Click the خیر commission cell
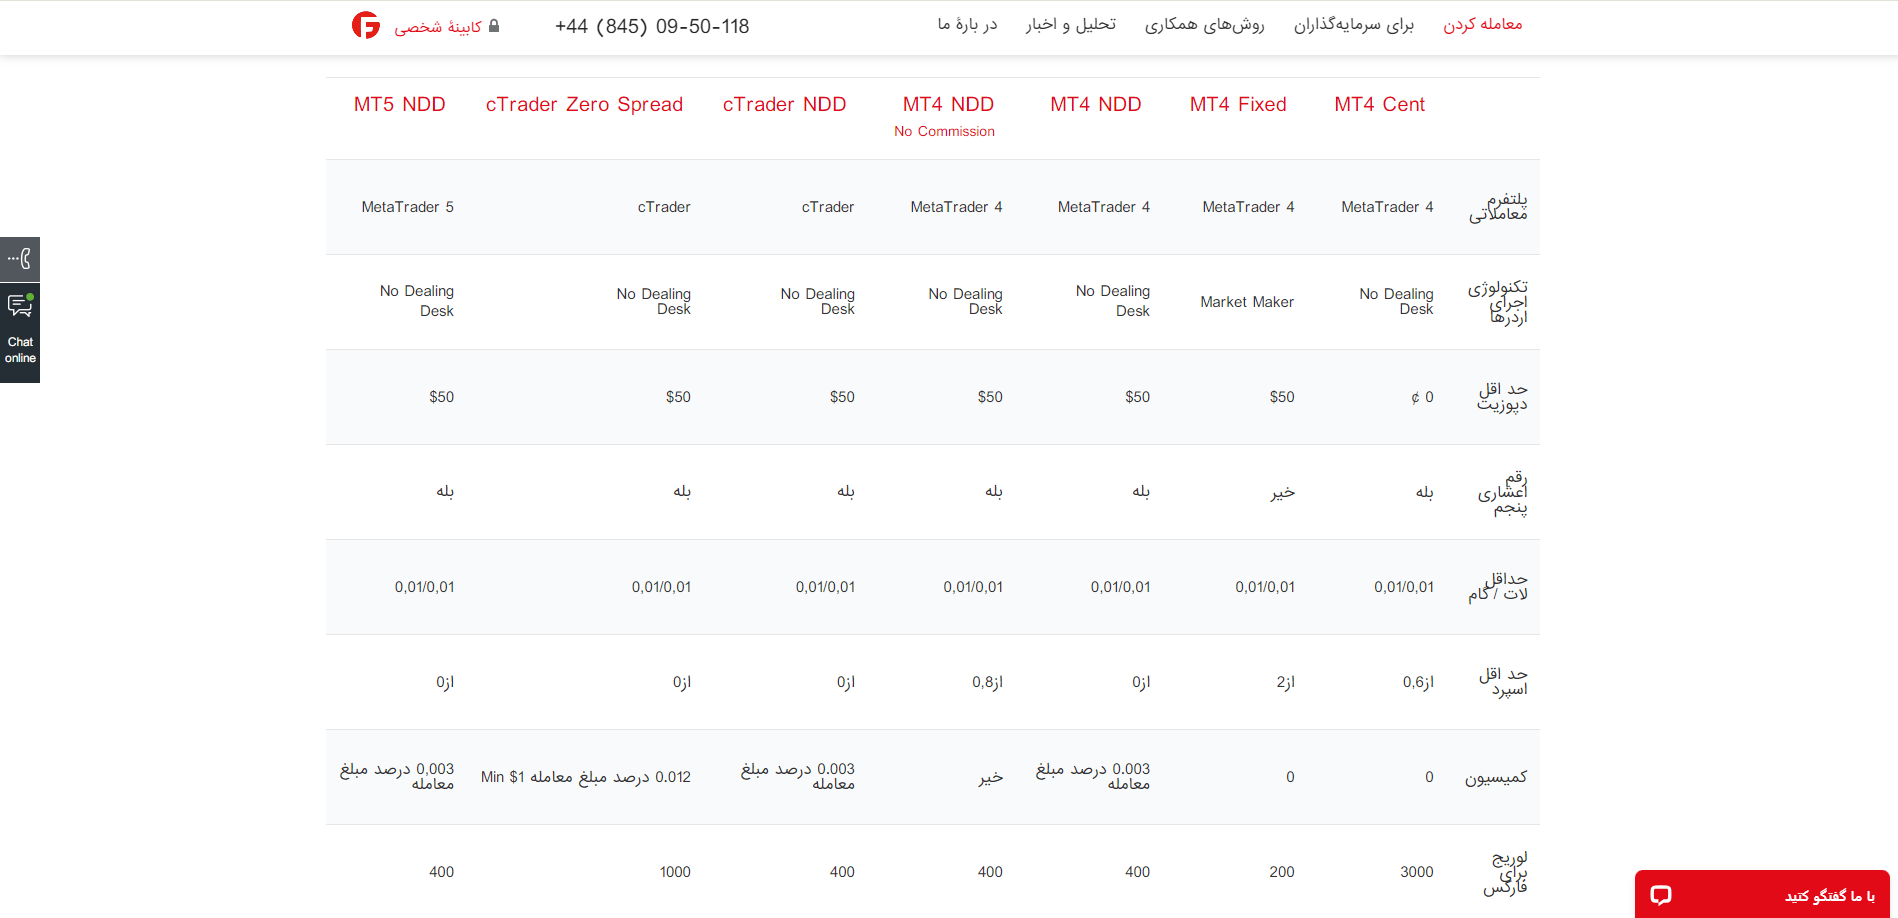 [991, 777]
